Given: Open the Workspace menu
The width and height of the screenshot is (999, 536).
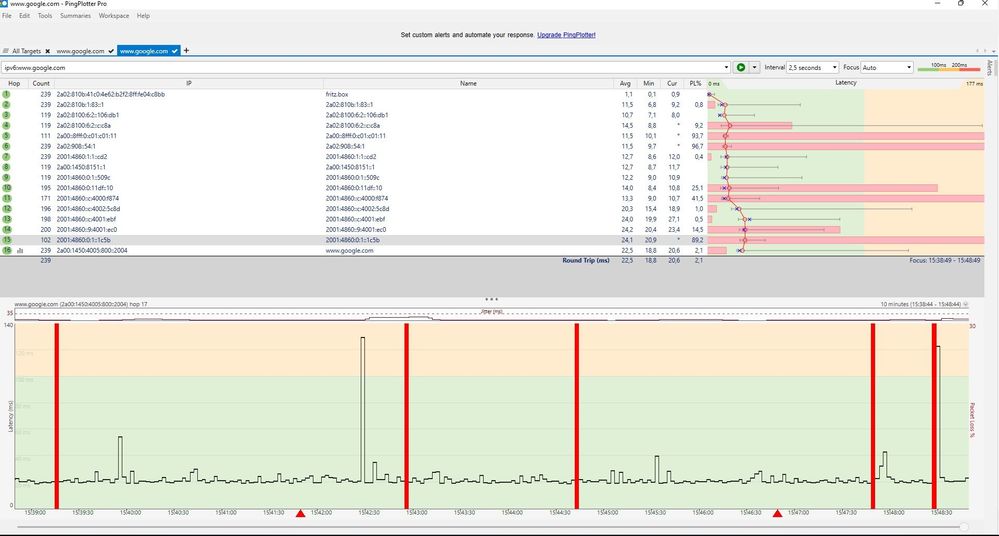Looking at the screenshot, I should 113,16.
